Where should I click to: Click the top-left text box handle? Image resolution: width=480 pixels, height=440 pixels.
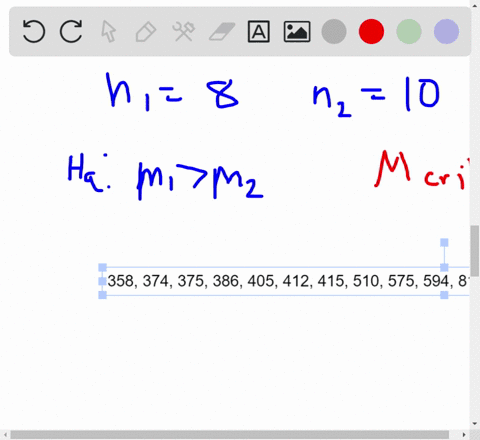point(103,267)
